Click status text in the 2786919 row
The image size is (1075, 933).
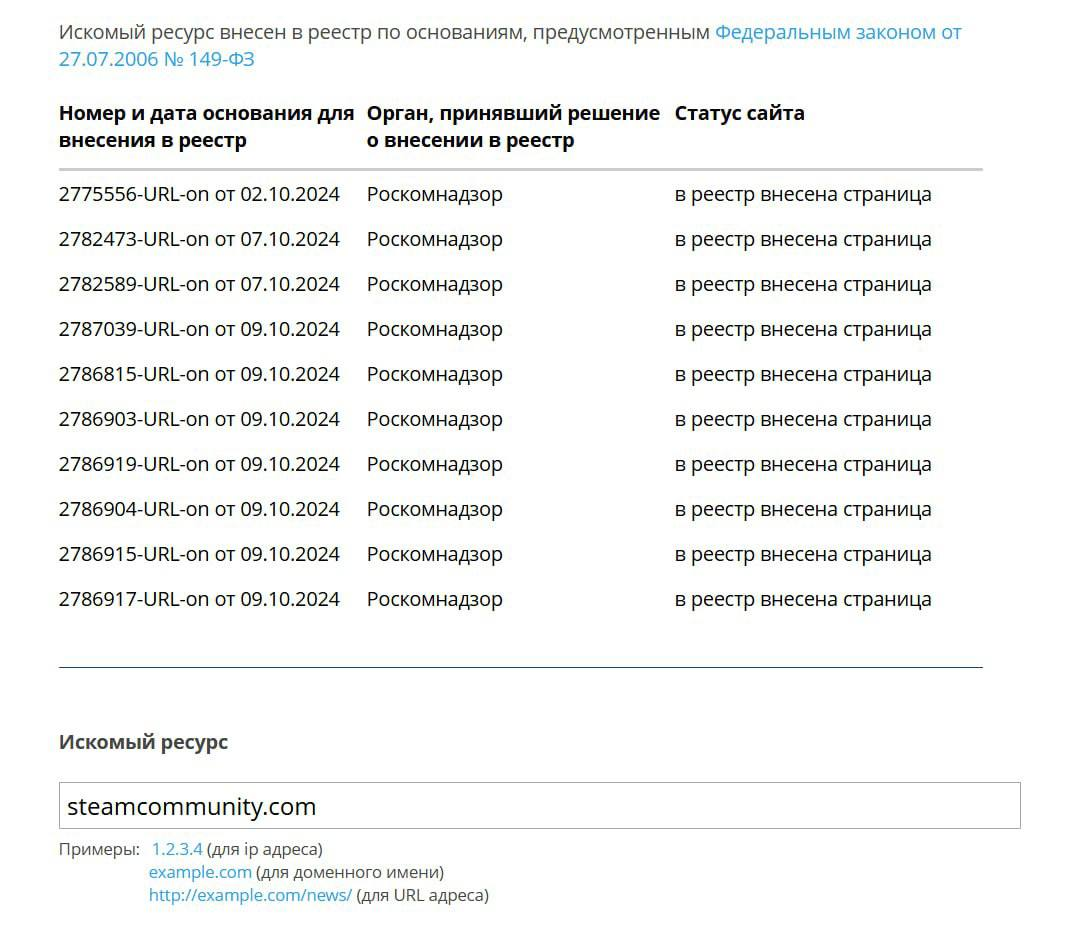803,465
